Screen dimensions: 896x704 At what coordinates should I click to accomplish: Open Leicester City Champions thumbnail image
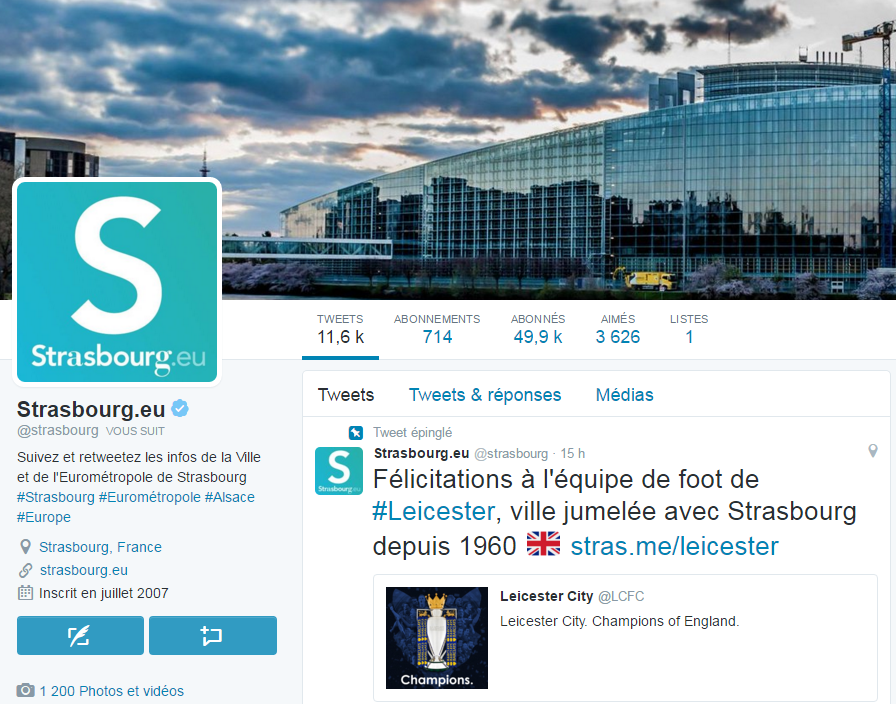[437, 638]
